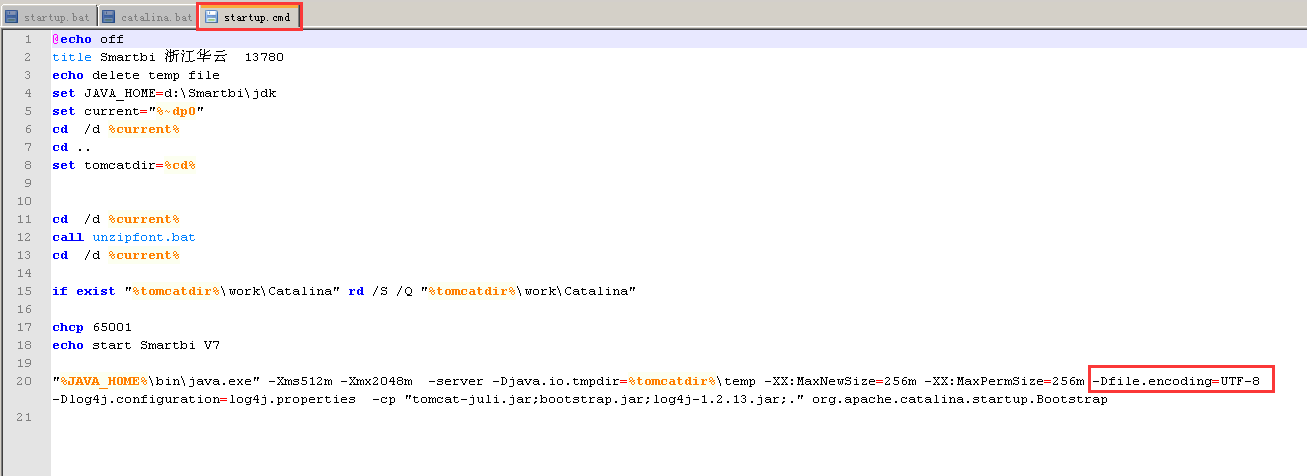Click '-Djava.io.tmpdir' option text

tap(557, 381)
